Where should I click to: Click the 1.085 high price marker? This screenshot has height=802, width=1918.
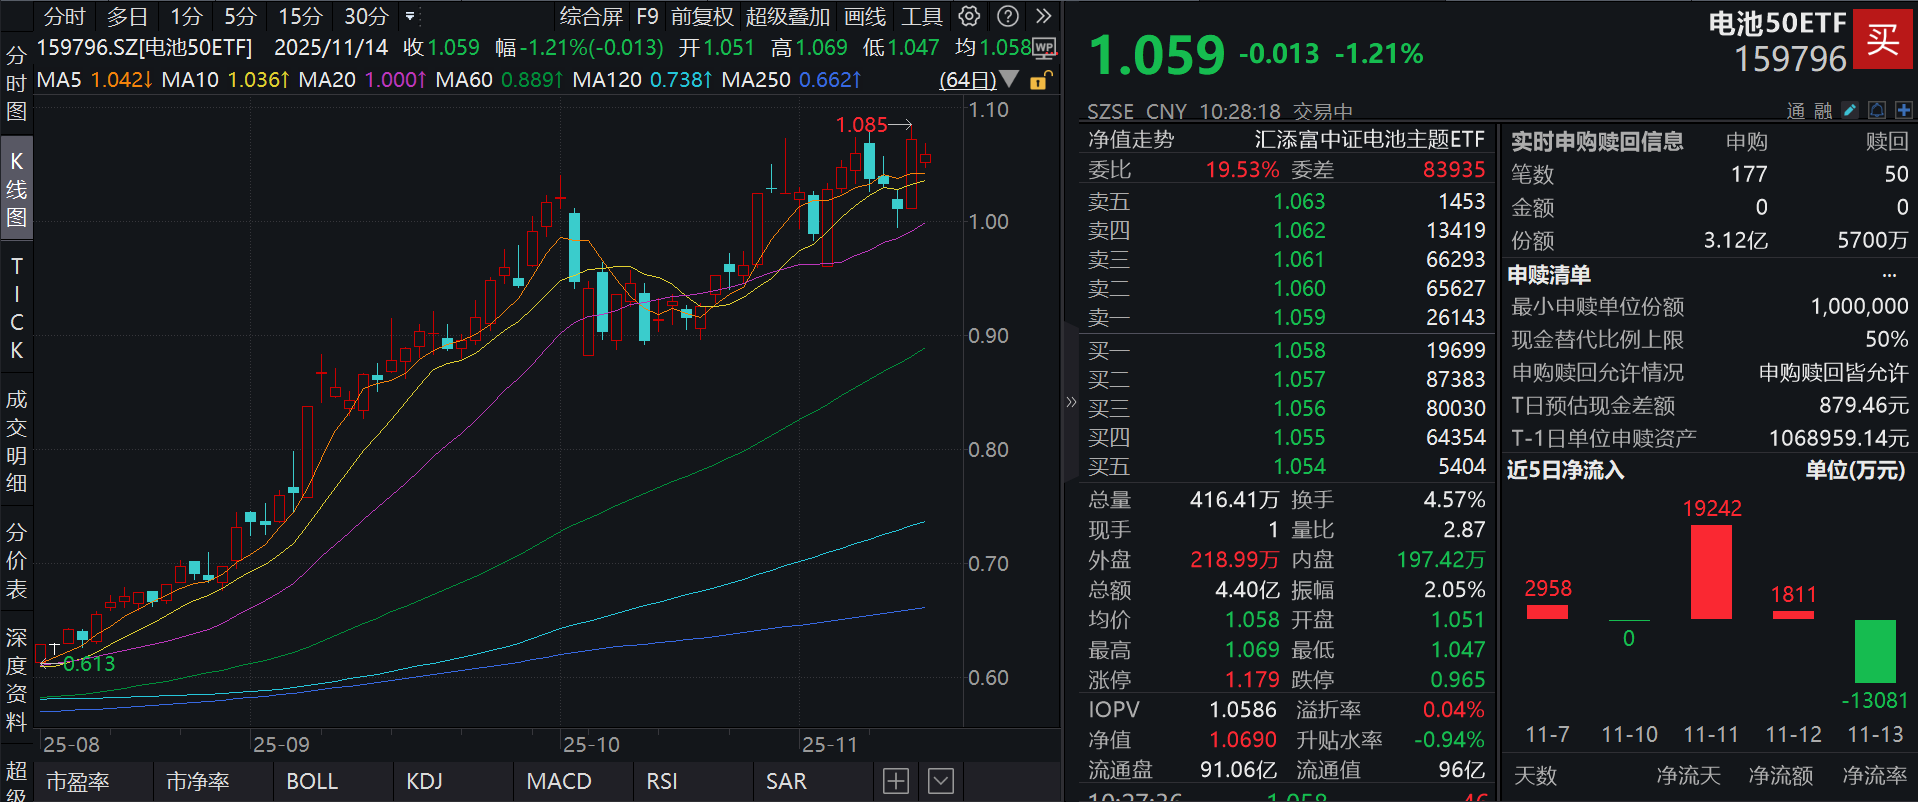[x=862, y=125]
